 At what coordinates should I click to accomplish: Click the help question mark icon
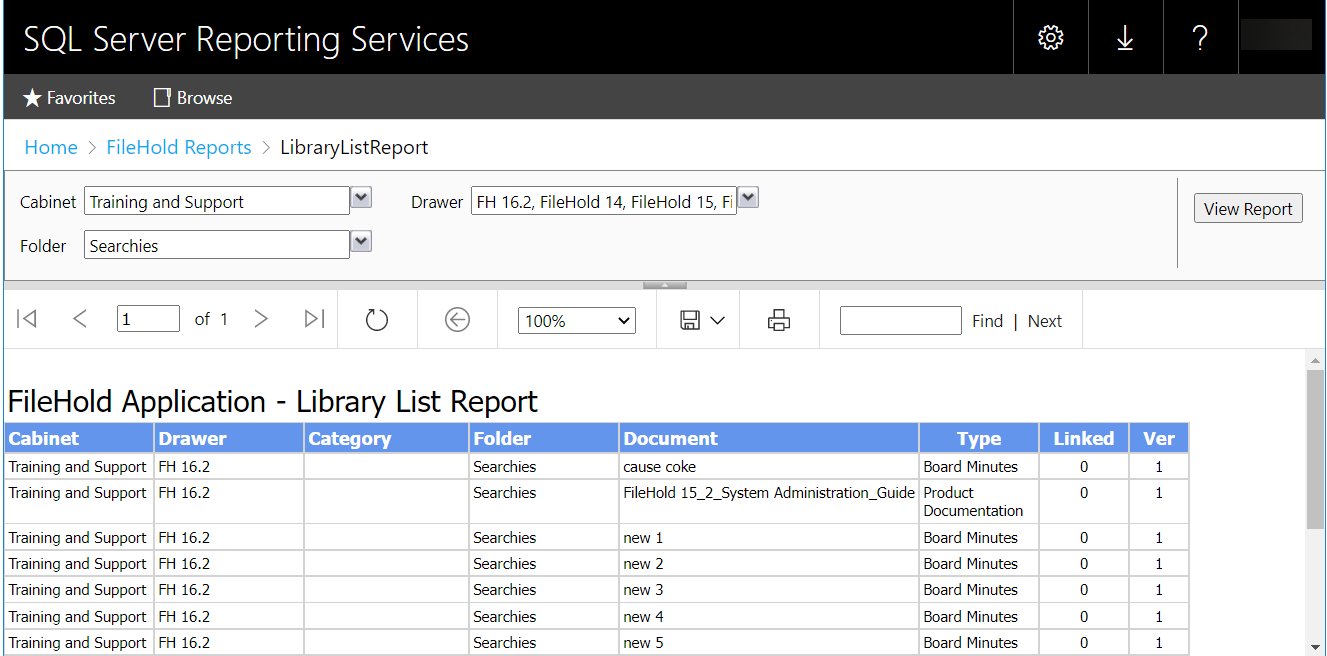click(1200, 37)
